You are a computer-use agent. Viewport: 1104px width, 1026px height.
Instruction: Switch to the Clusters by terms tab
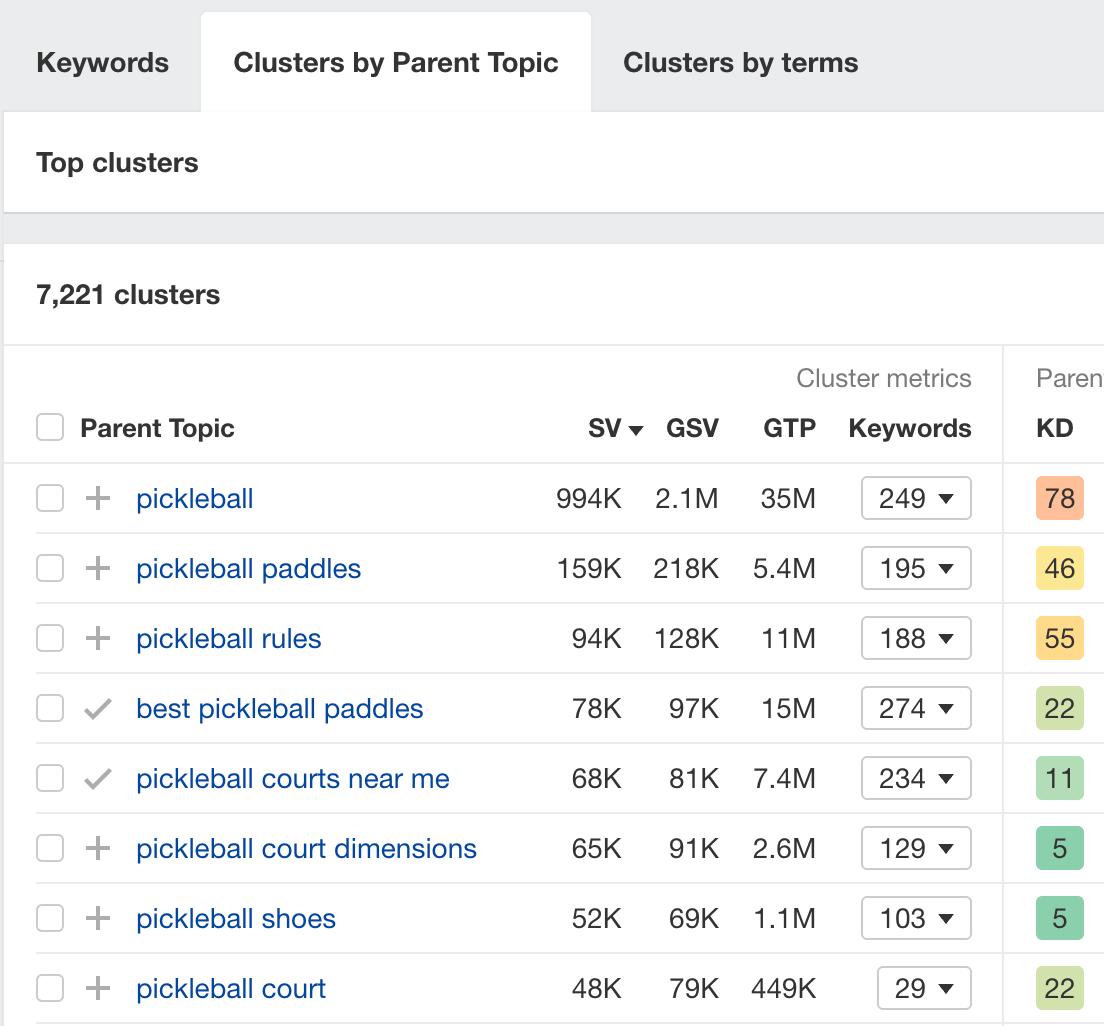click(740, 62)
